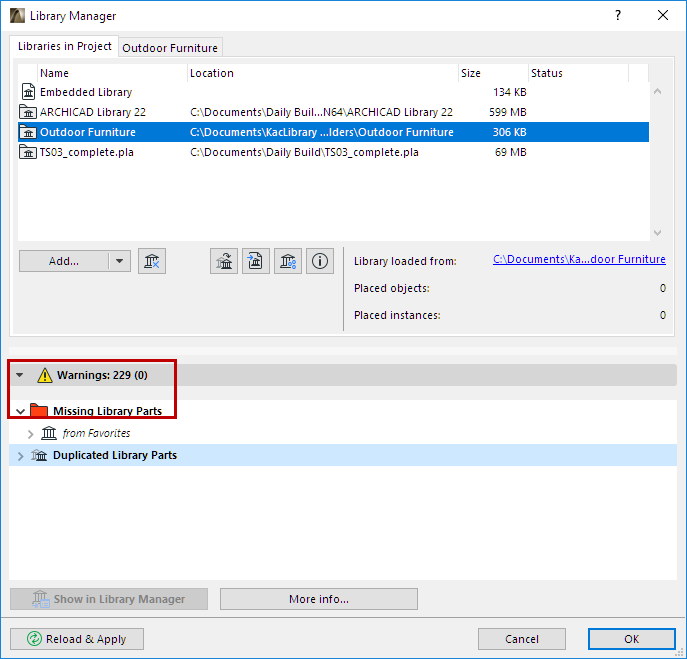Click the 599 MB size cell
The image size is (687, 659).
pos(508,112)
